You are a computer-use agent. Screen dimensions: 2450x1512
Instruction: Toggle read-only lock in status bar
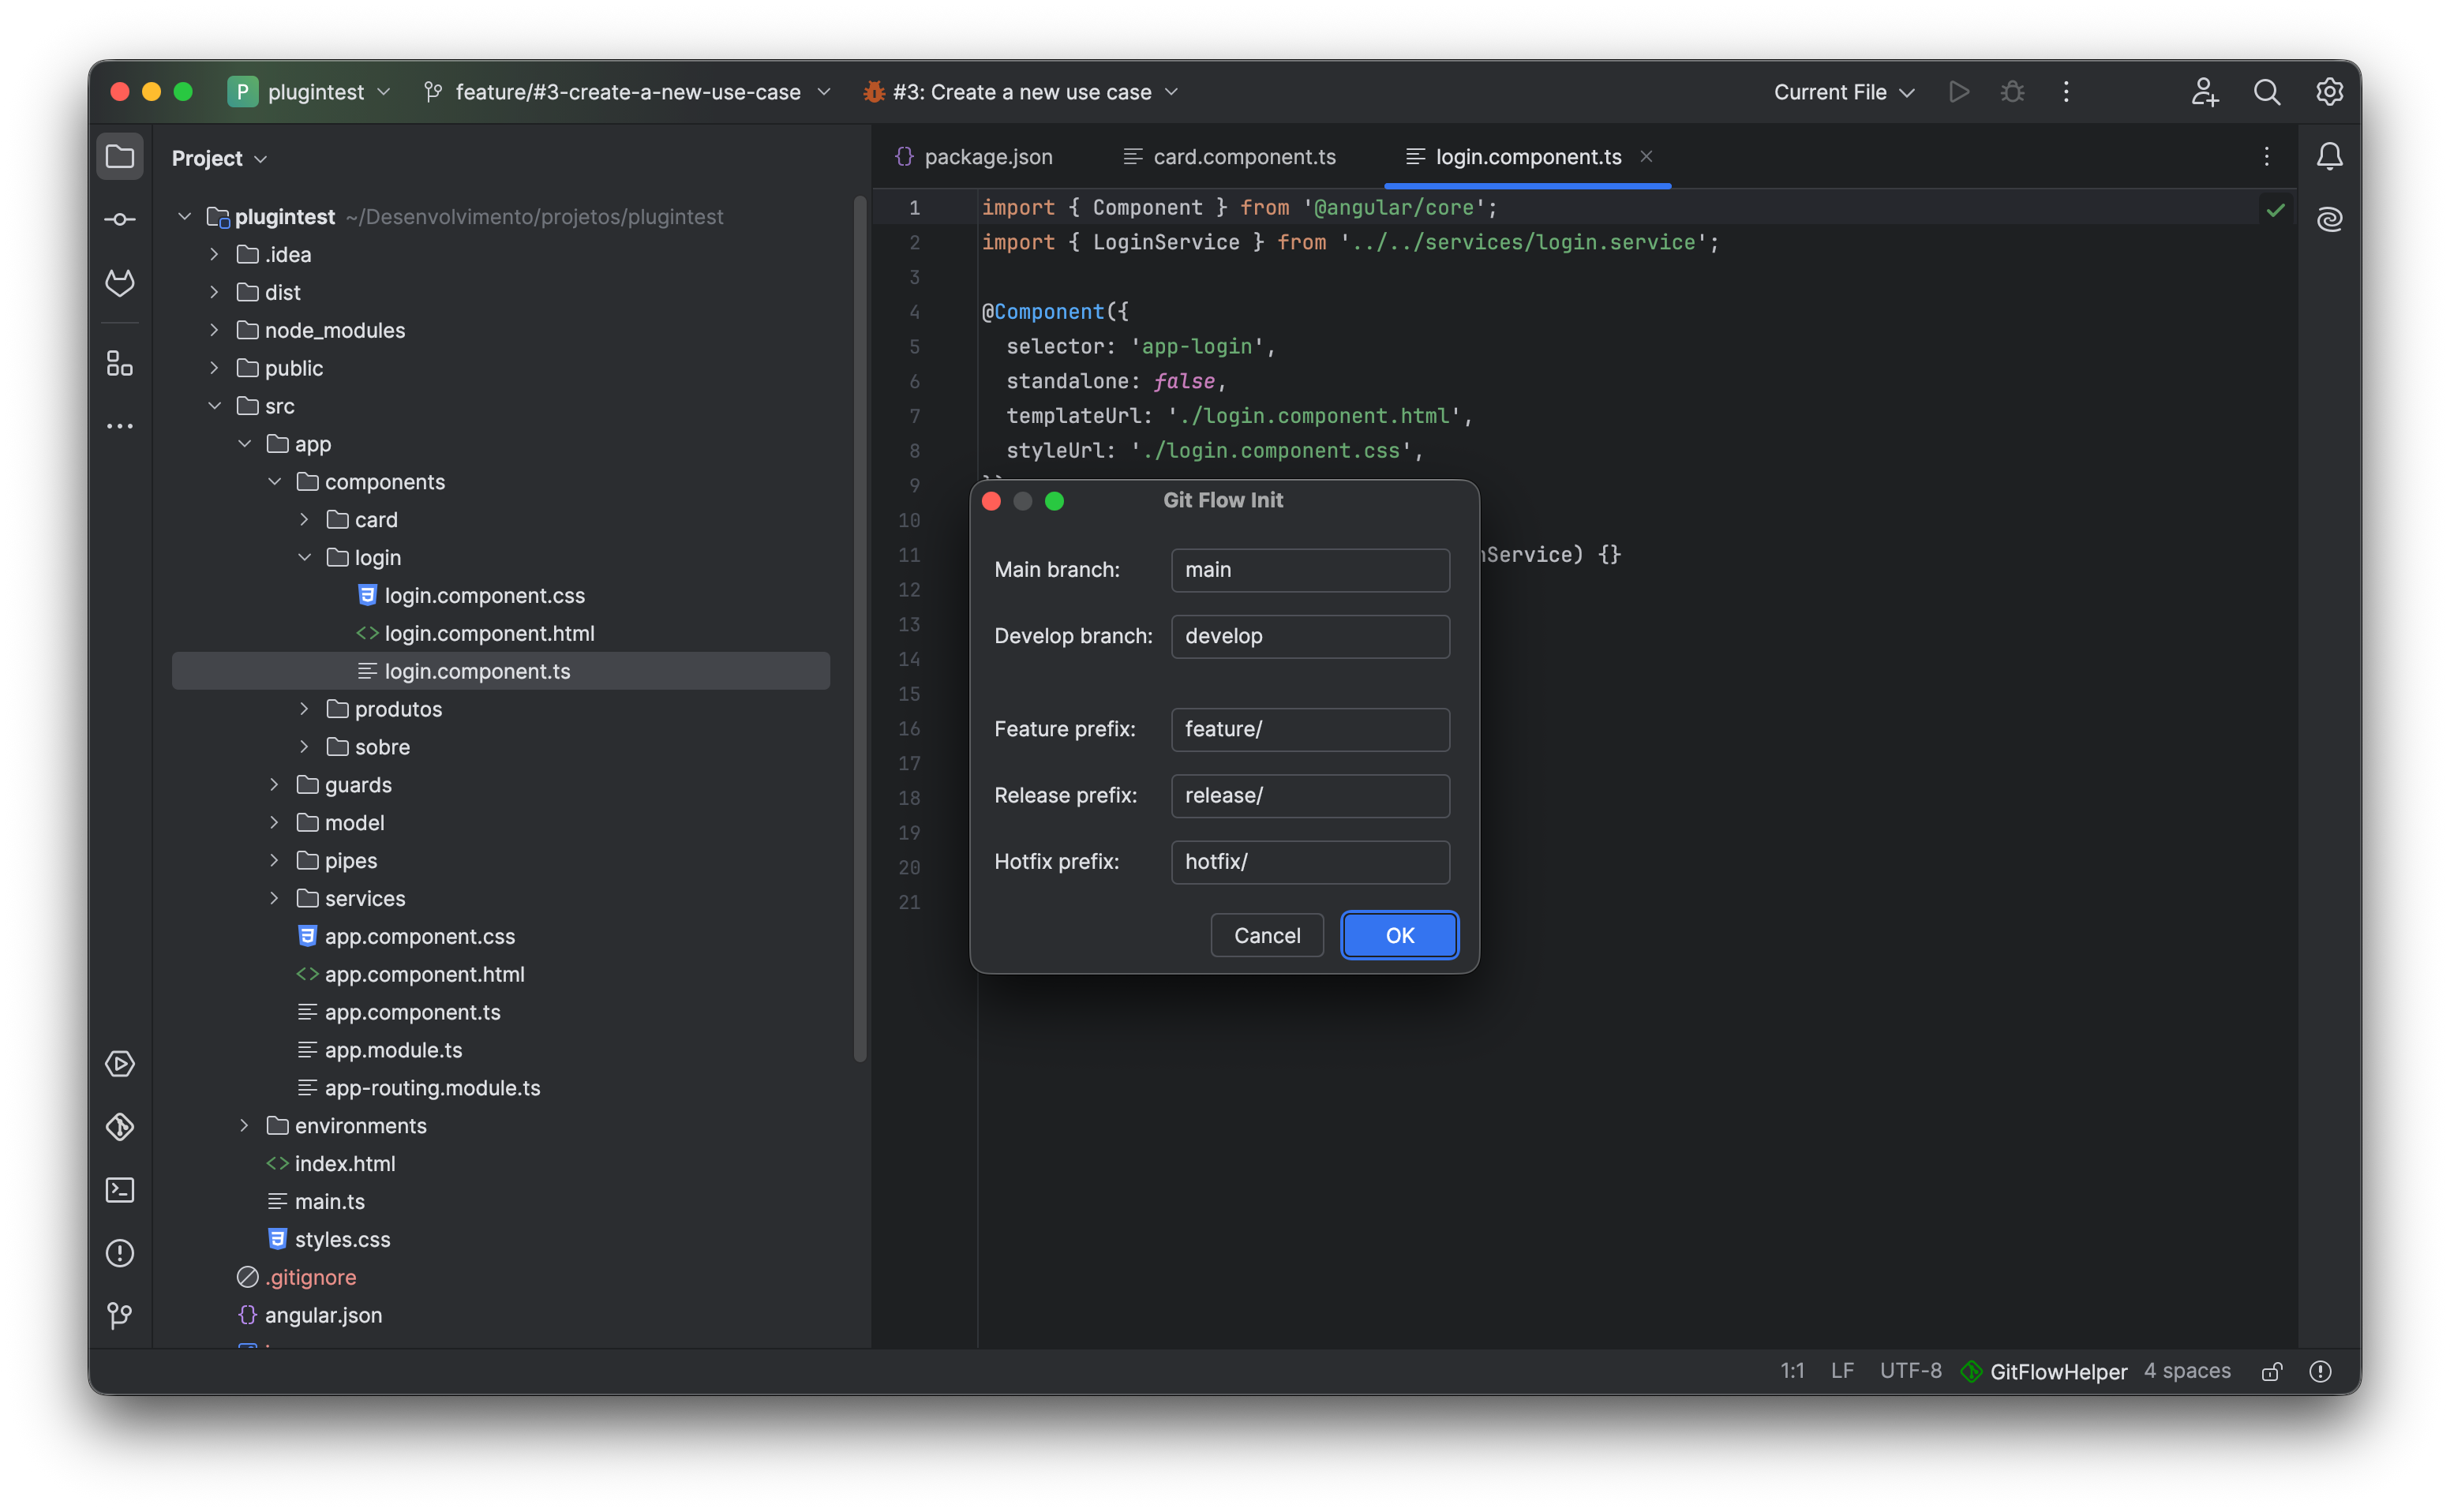2272,1371
